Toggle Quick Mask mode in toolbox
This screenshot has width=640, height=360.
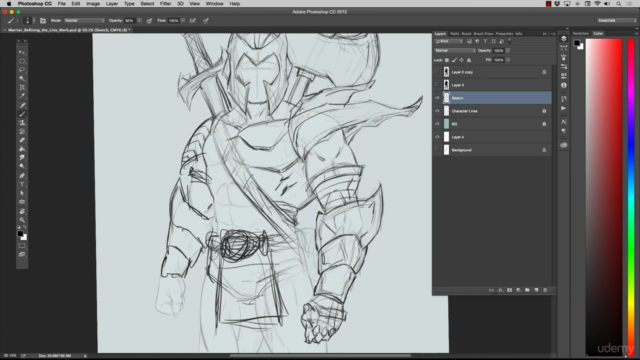point(22,246)
